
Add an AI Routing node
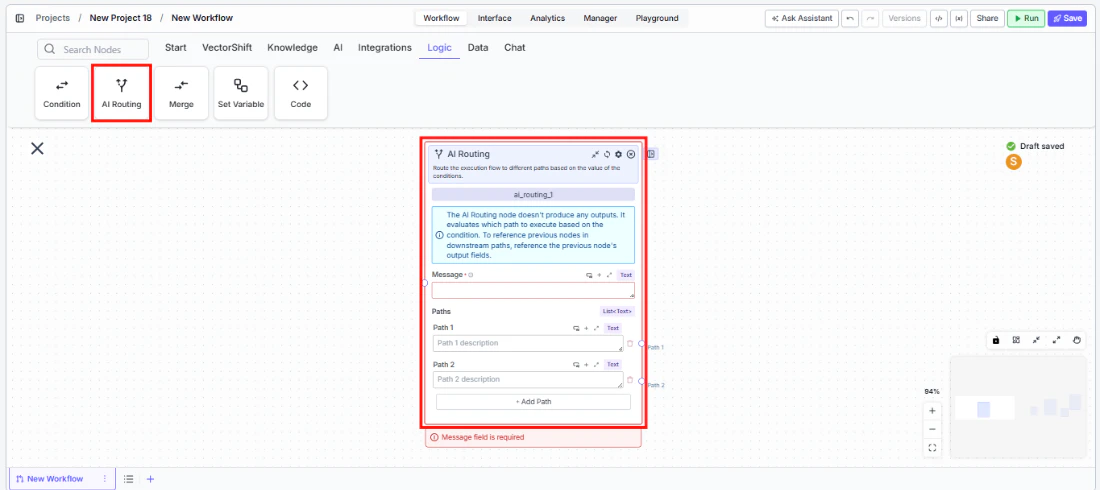[x=121, y=93]
